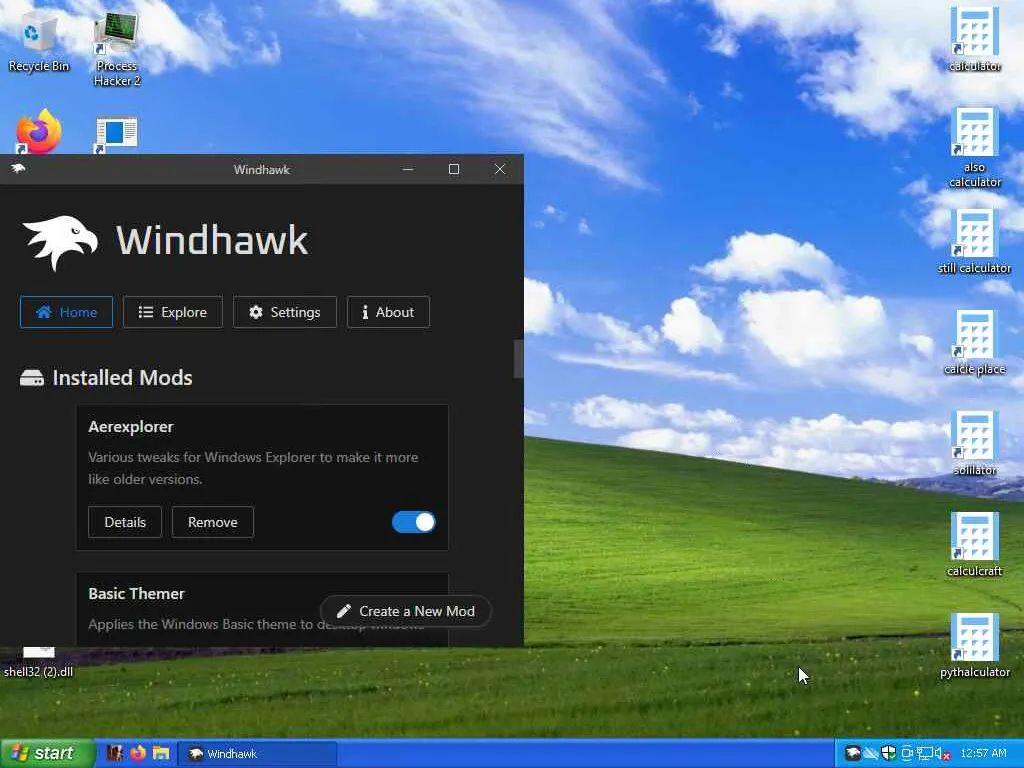Click the first quick launch icon on taskbar

pyautogui.click(x=115, y=753)
